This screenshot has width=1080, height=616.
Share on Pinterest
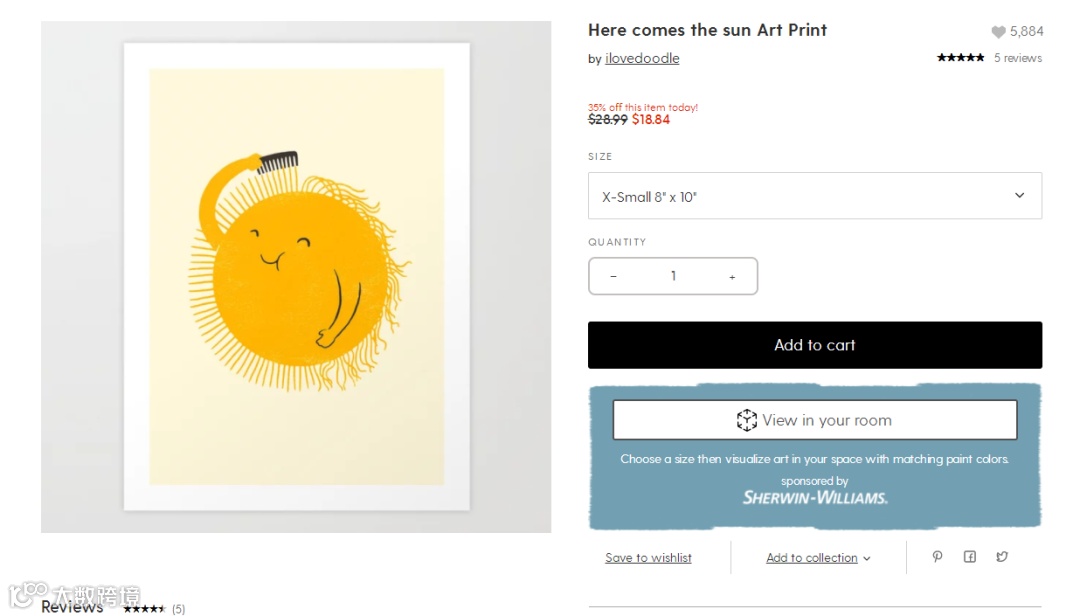click(x=937, y=557)
